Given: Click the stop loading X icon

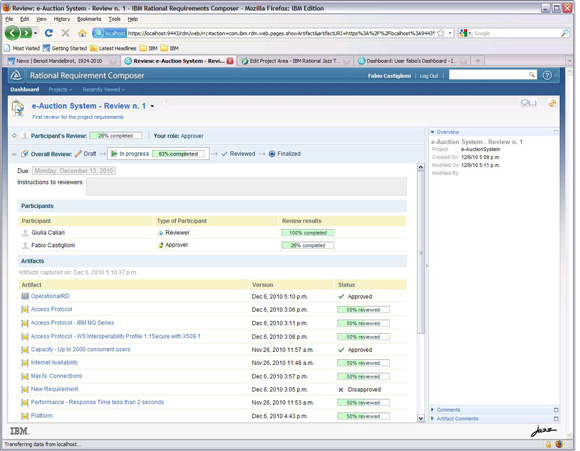Looking at the screenshot, I should coord(65,33).
